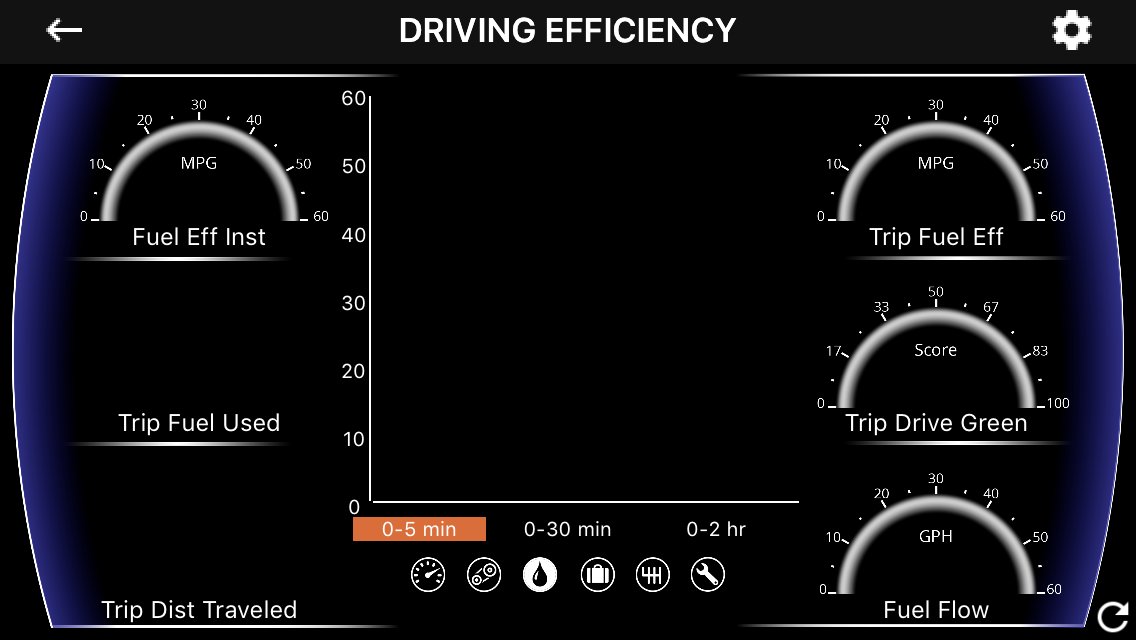Click the 60 value on graph axis
Screen dimensions: 1136x640
[354, 98]
